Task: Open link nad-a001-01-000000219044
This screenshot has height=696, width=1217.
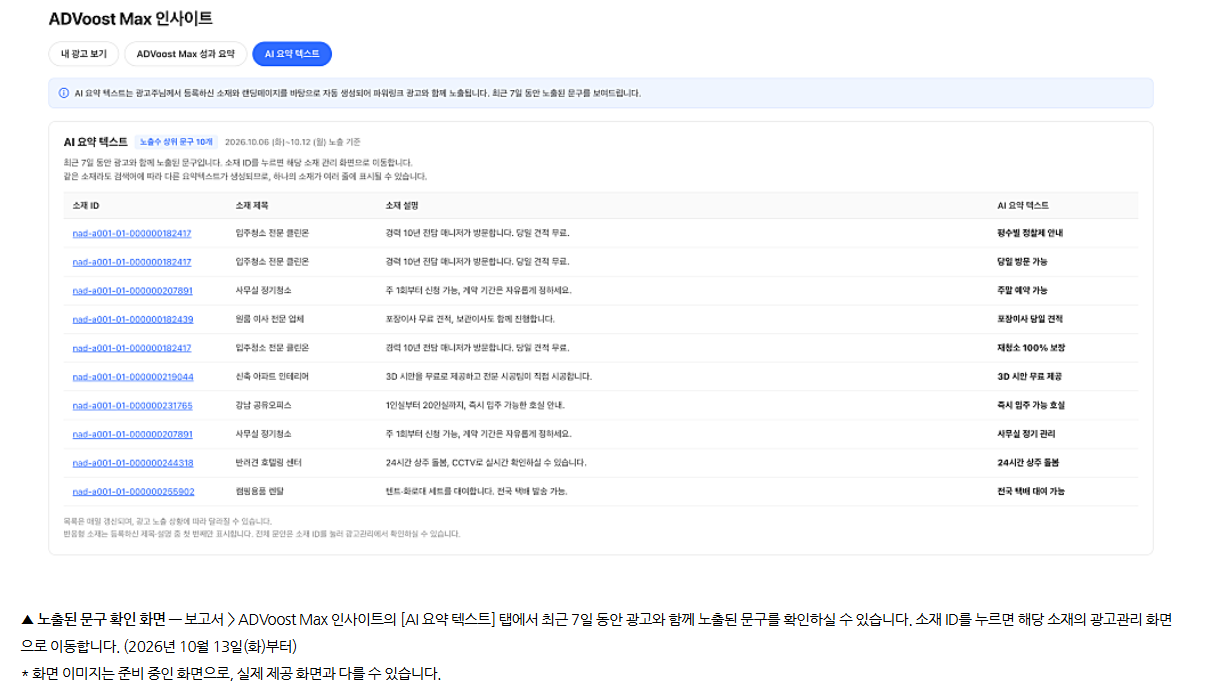Action: [x=132, y=377]
